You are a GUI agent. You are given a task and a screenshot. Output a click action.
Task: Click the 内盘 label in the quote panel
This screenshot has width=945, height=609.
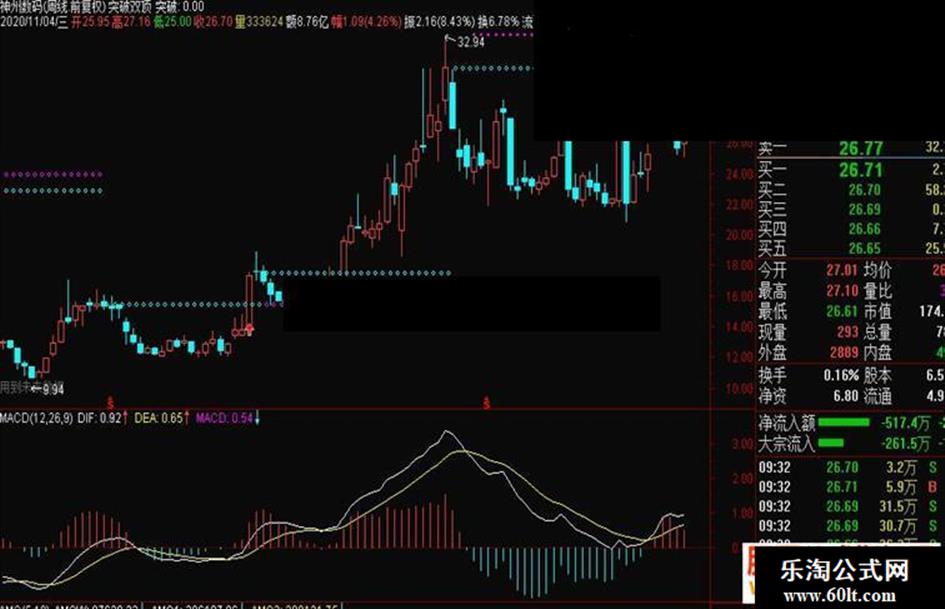878,352
